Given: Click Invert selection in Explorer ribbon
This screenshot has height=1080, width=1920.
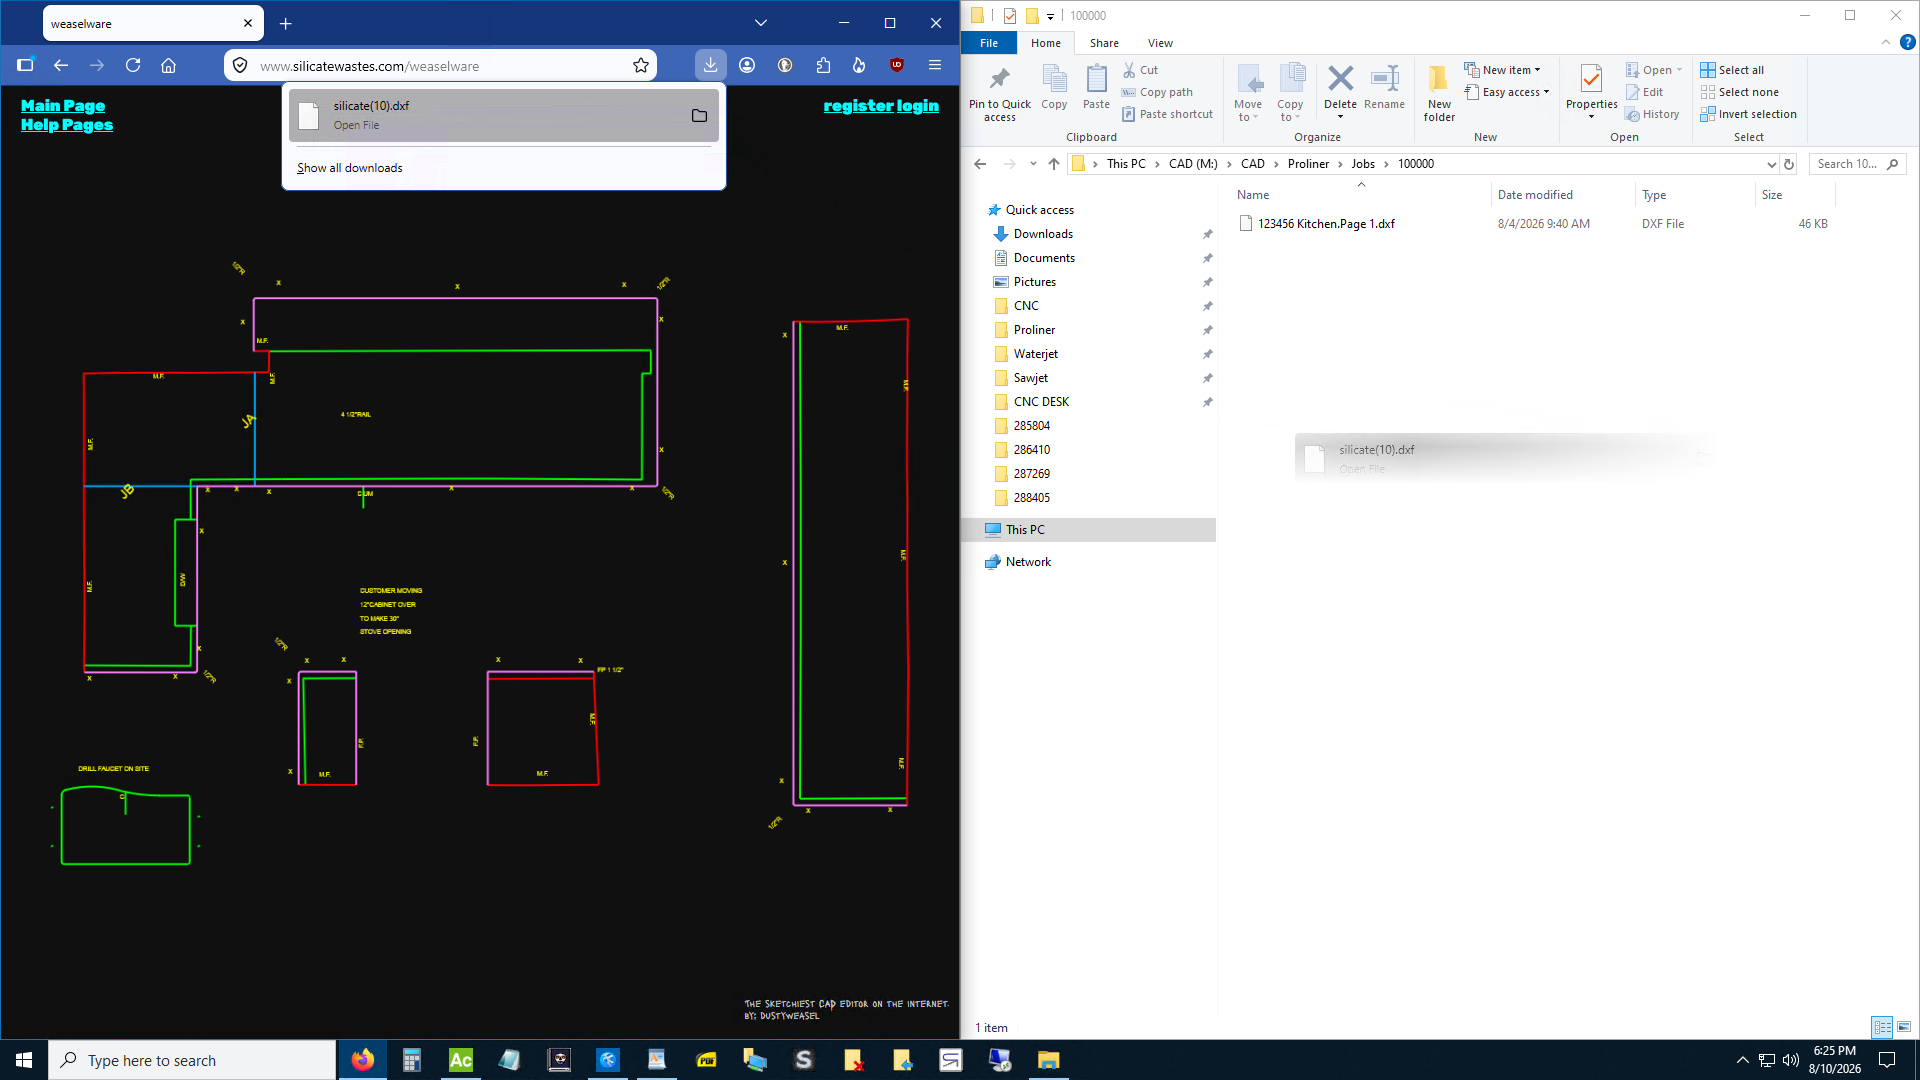Looking at the screenshot, I should (x=1748, y=114).
